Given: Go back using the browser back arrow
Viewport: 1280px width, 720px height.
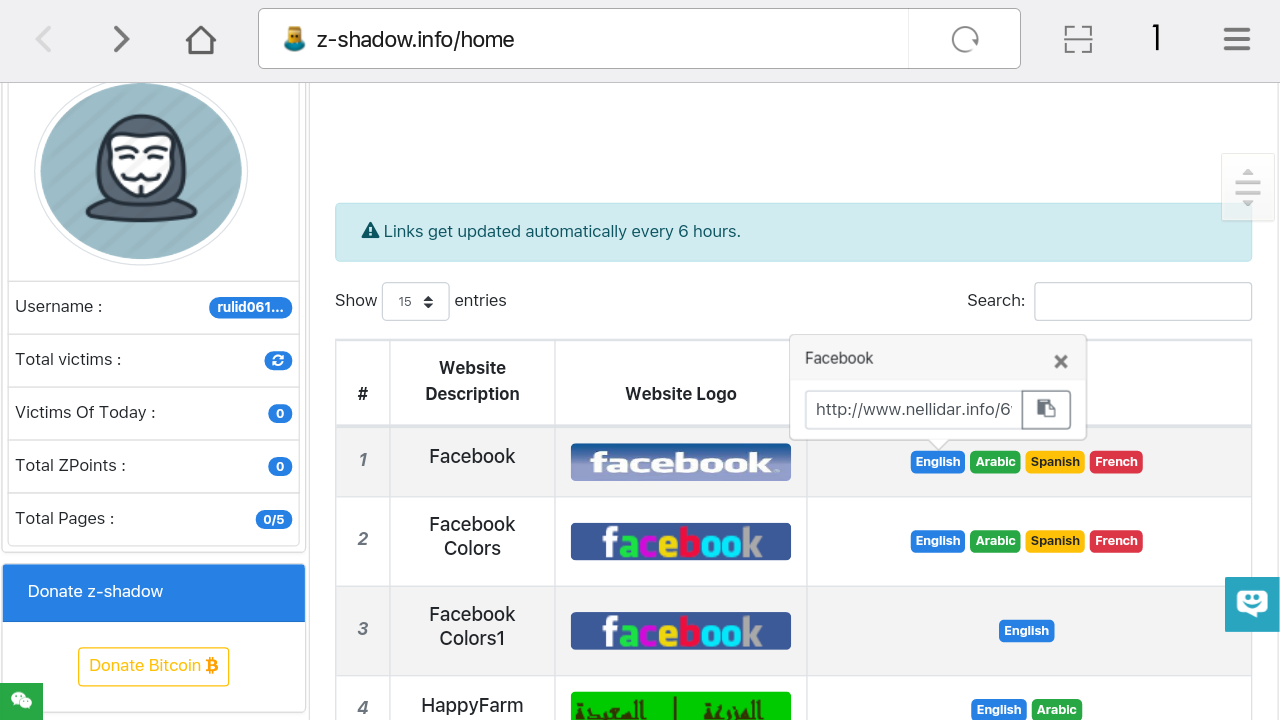Looking at the screenshot, I should pos(44,39).
